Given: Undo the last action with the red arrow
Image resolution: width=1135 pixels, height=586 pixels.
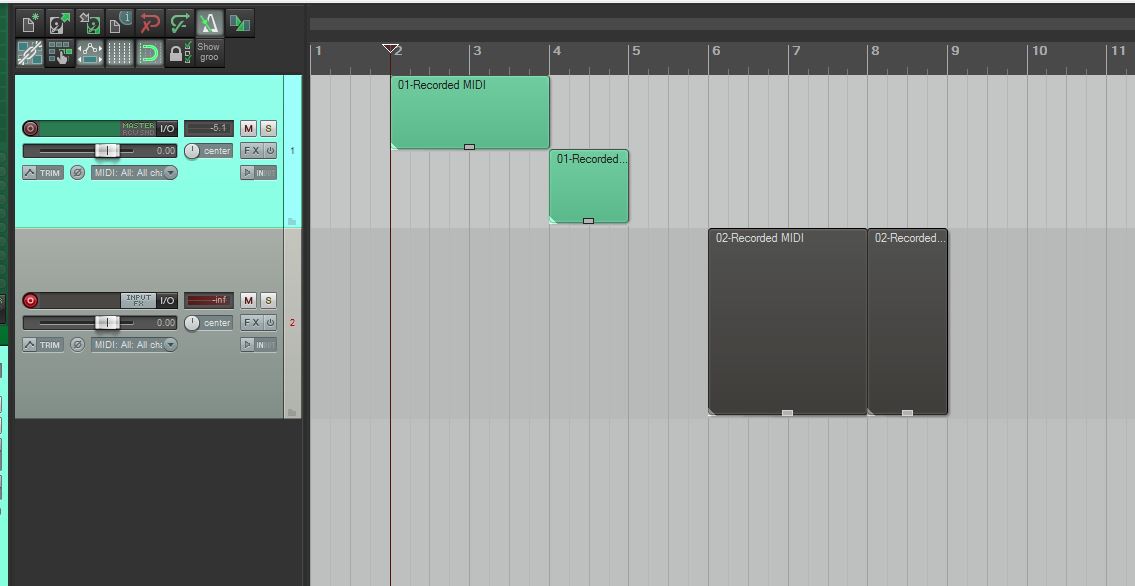Looking at the screenshot, I should [x=150, y=24].
